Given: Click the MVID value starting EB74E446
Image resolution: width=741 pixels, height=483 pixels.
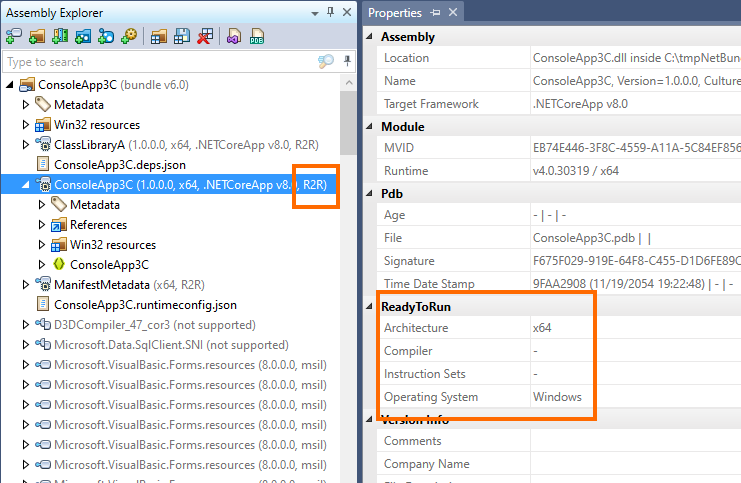Looking at the screenshot, I should [637, 148].
